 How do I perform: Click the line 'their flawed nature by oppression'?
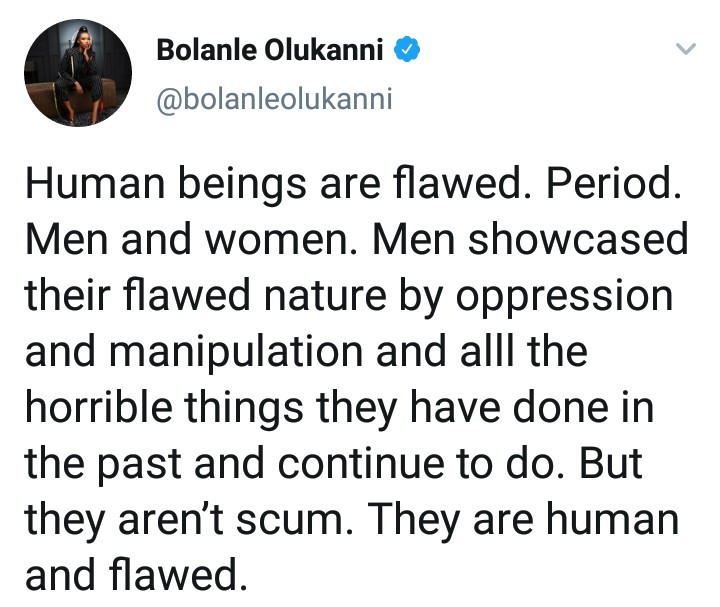tap(349, 297)
